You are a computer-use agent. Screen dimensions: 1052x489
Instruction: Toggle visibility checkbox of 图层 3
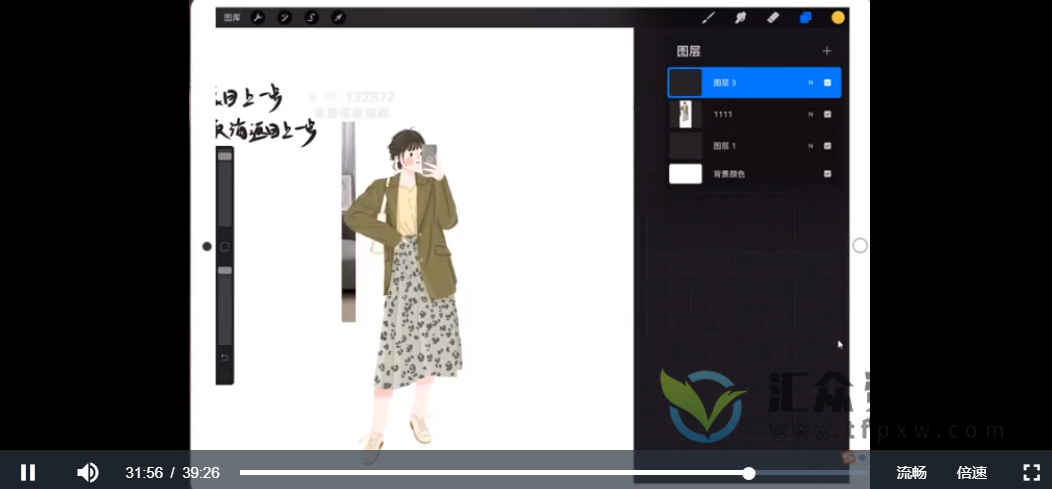[x=827, y=83]
